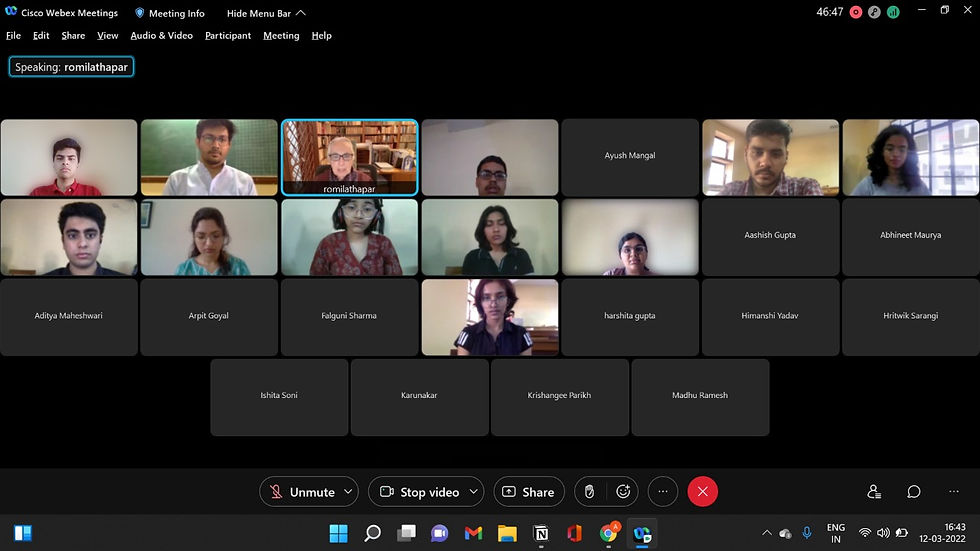Open Webex icon on taskbar

click(642, 534)
